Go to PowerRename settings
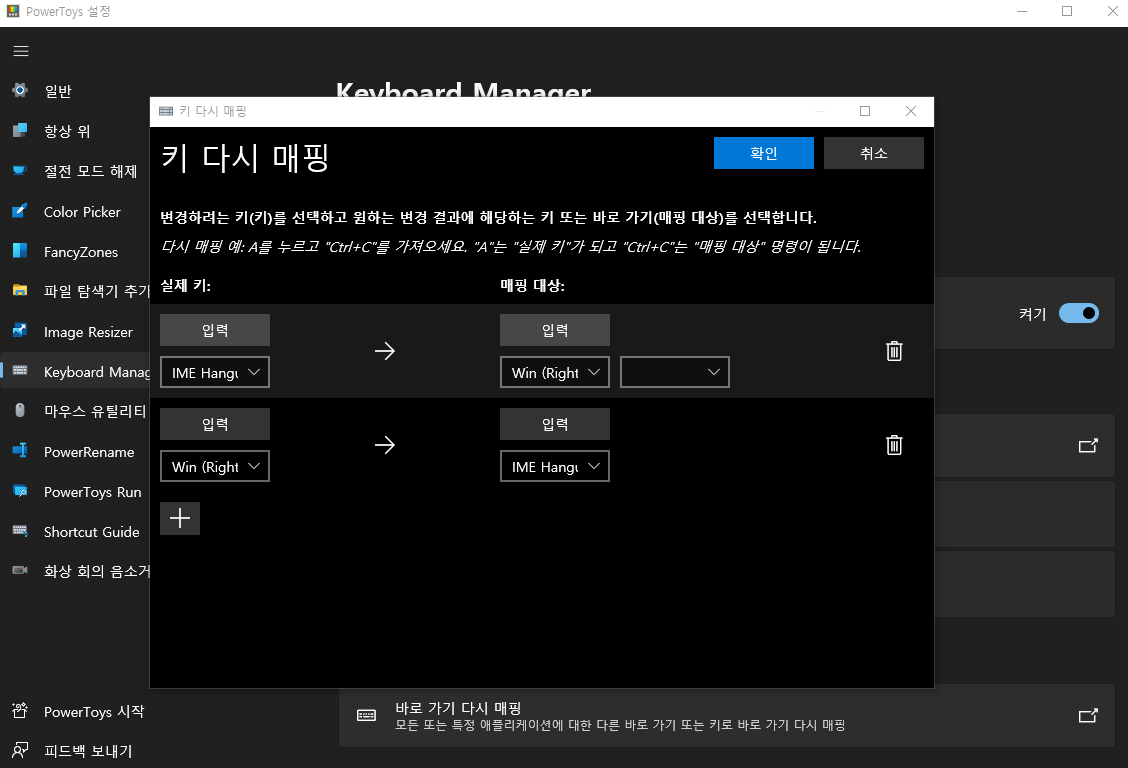 coord(88,452)
